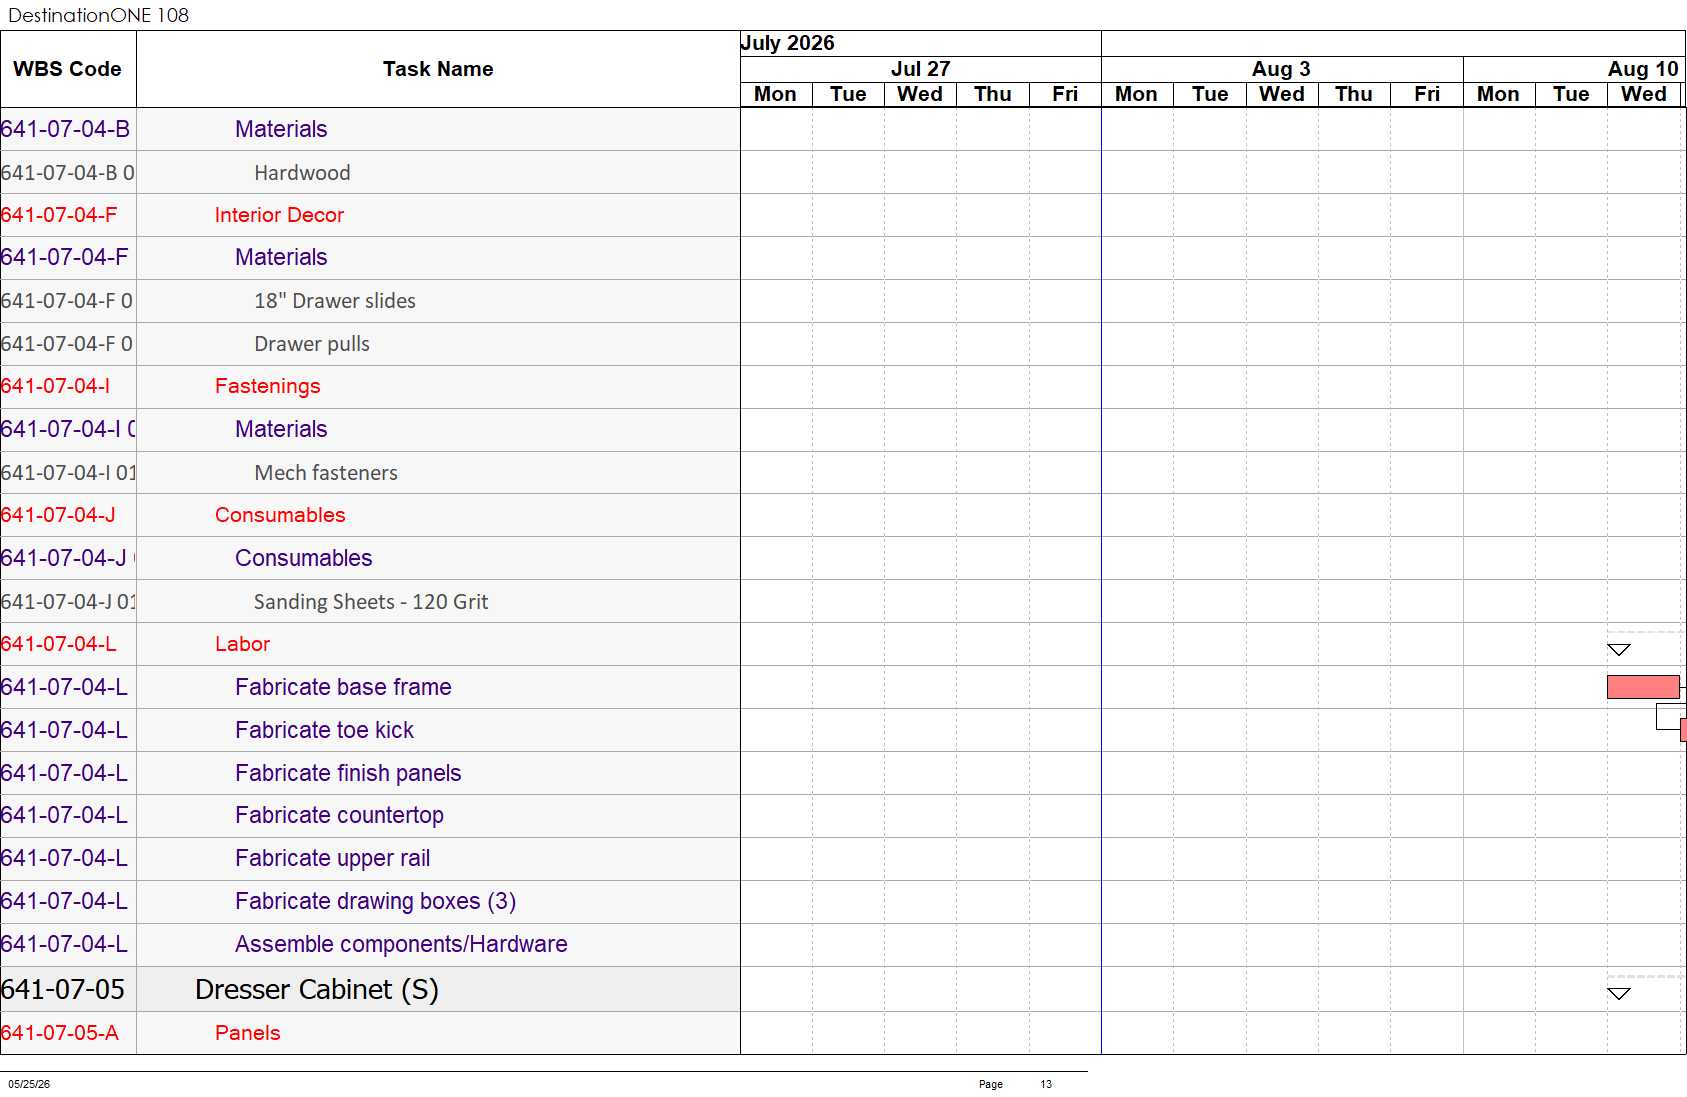
Task: Click the red Fabricate base frame Gantt bar
Action: pos(1643,687)
